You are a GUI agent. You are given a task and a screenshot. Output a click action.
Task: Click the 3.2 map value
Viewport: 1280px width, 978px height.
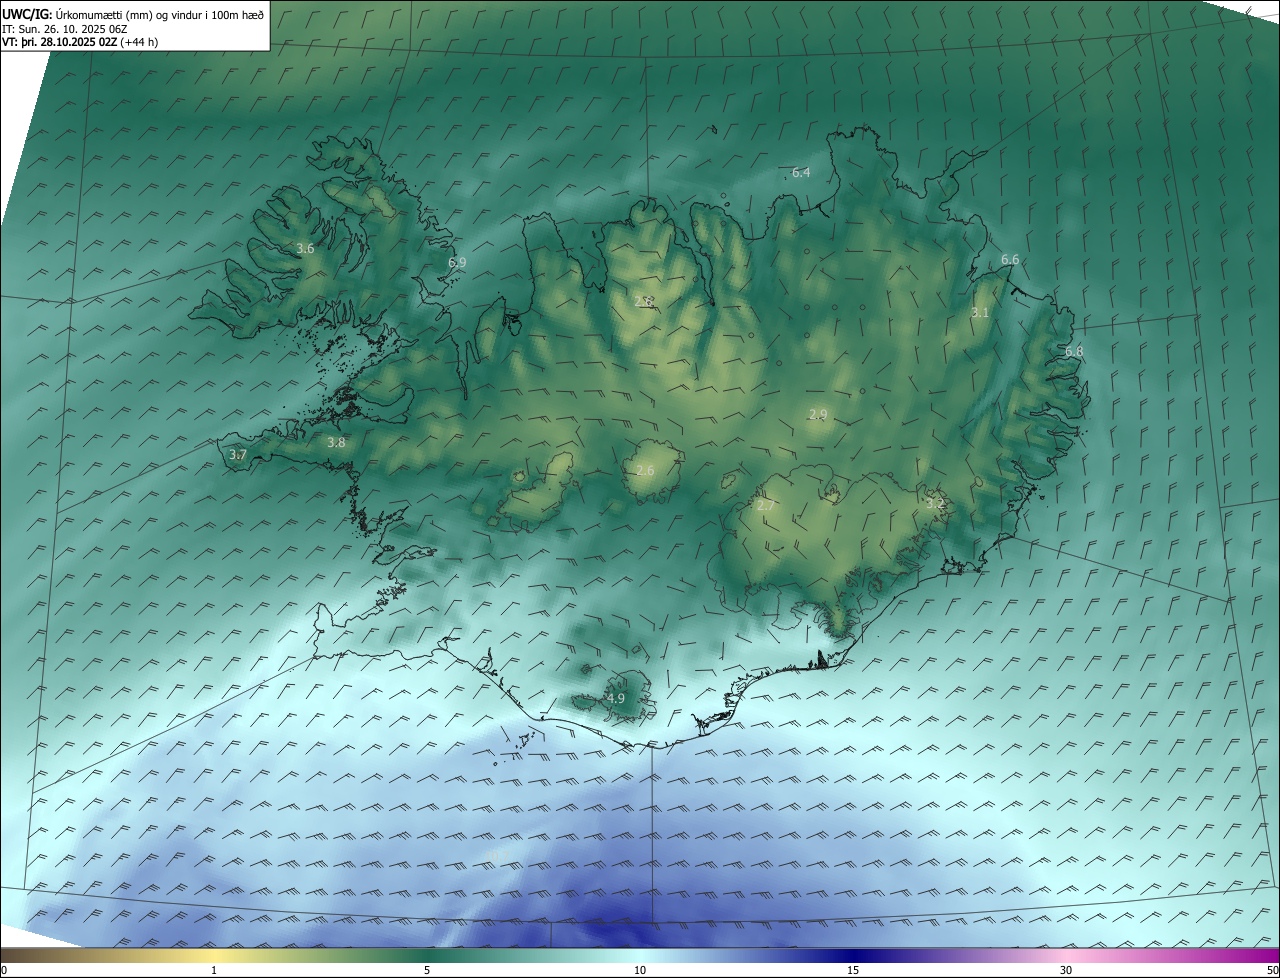tap(935, 504)
